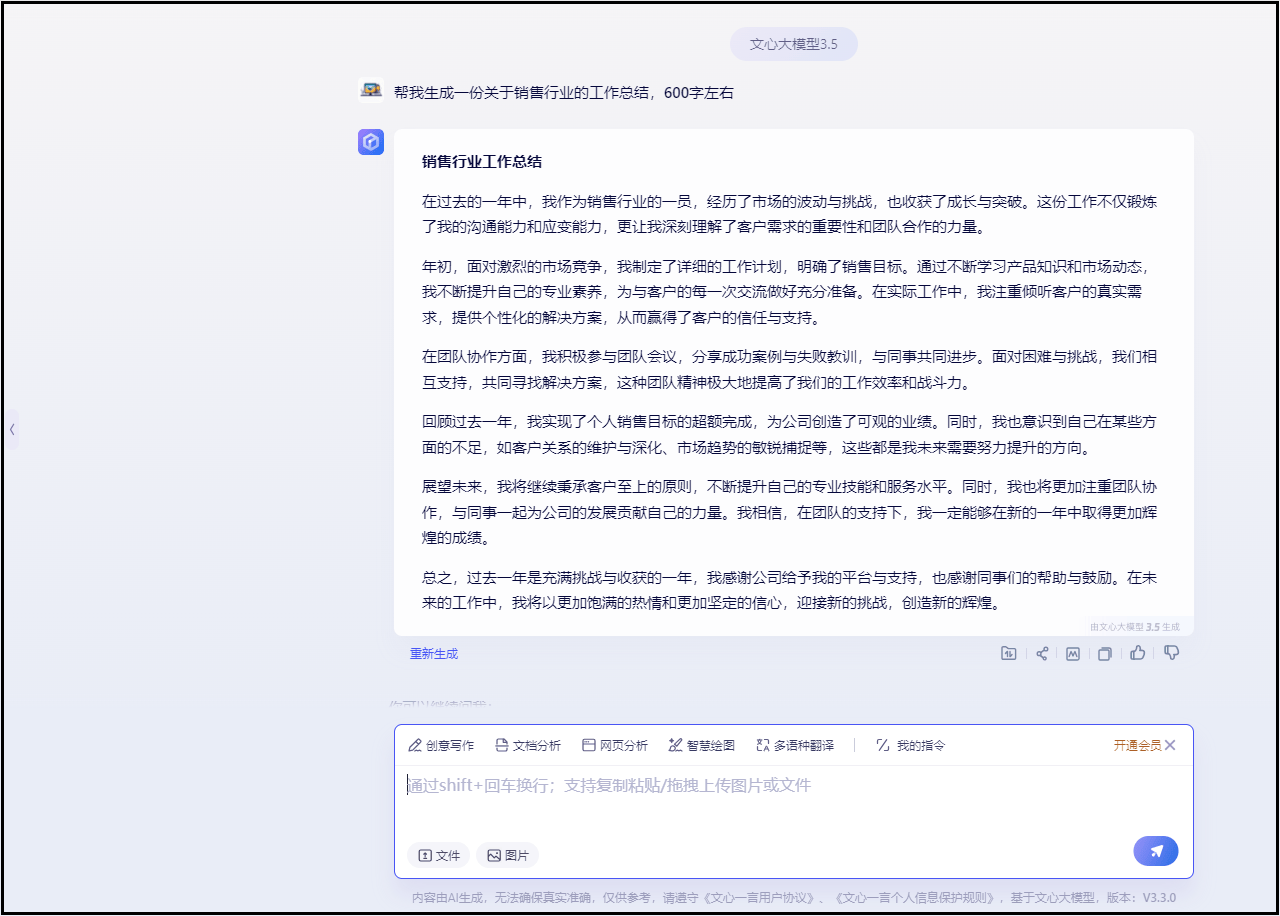The width and height of the screenshot is (1280, 916).
Task: Click the user avatar beside the prompt
Action: 371,91
